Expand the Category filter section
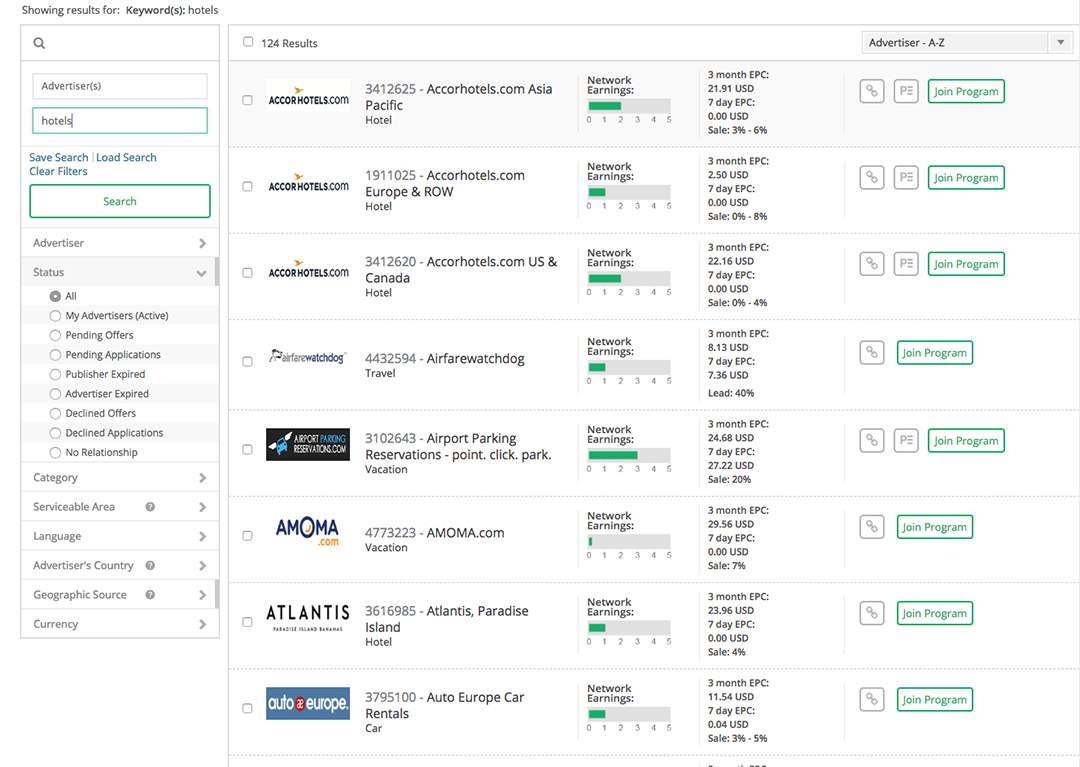The width and height of the screenshot is (1080, 767). pyautogui.click(x=120, y=478)
